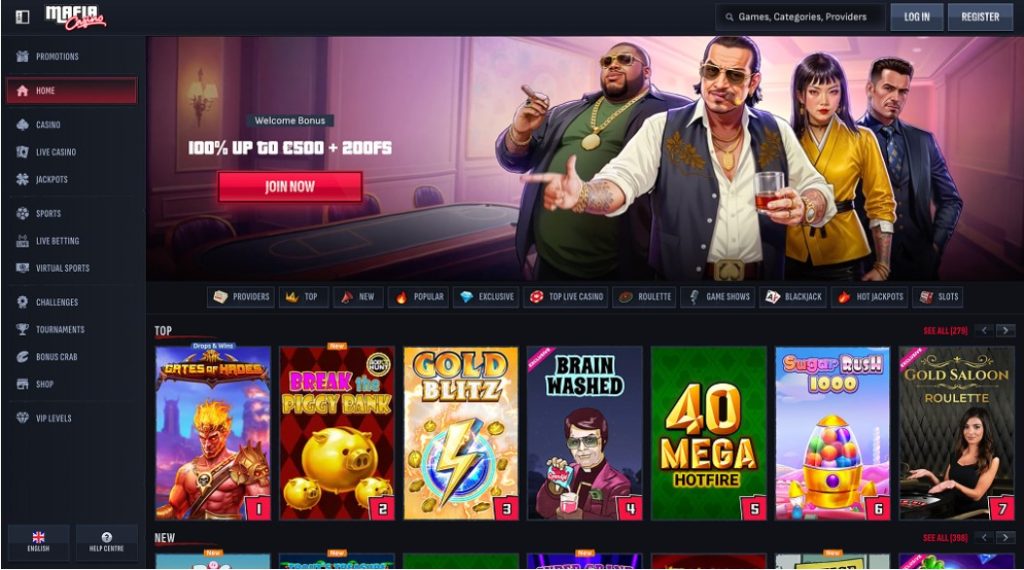
Task: Select the Live Casino sidebar icon
Action: [x=22, y=151]
